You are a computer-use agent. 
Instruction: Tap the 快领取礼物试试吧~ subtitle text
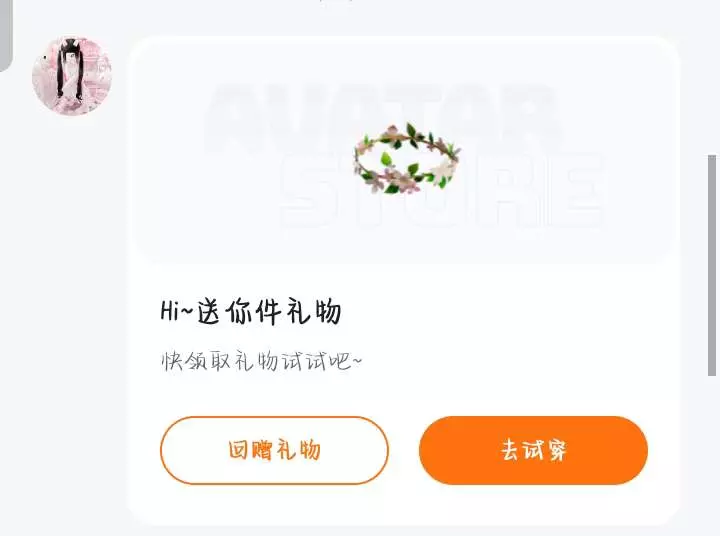click(261, 361)
